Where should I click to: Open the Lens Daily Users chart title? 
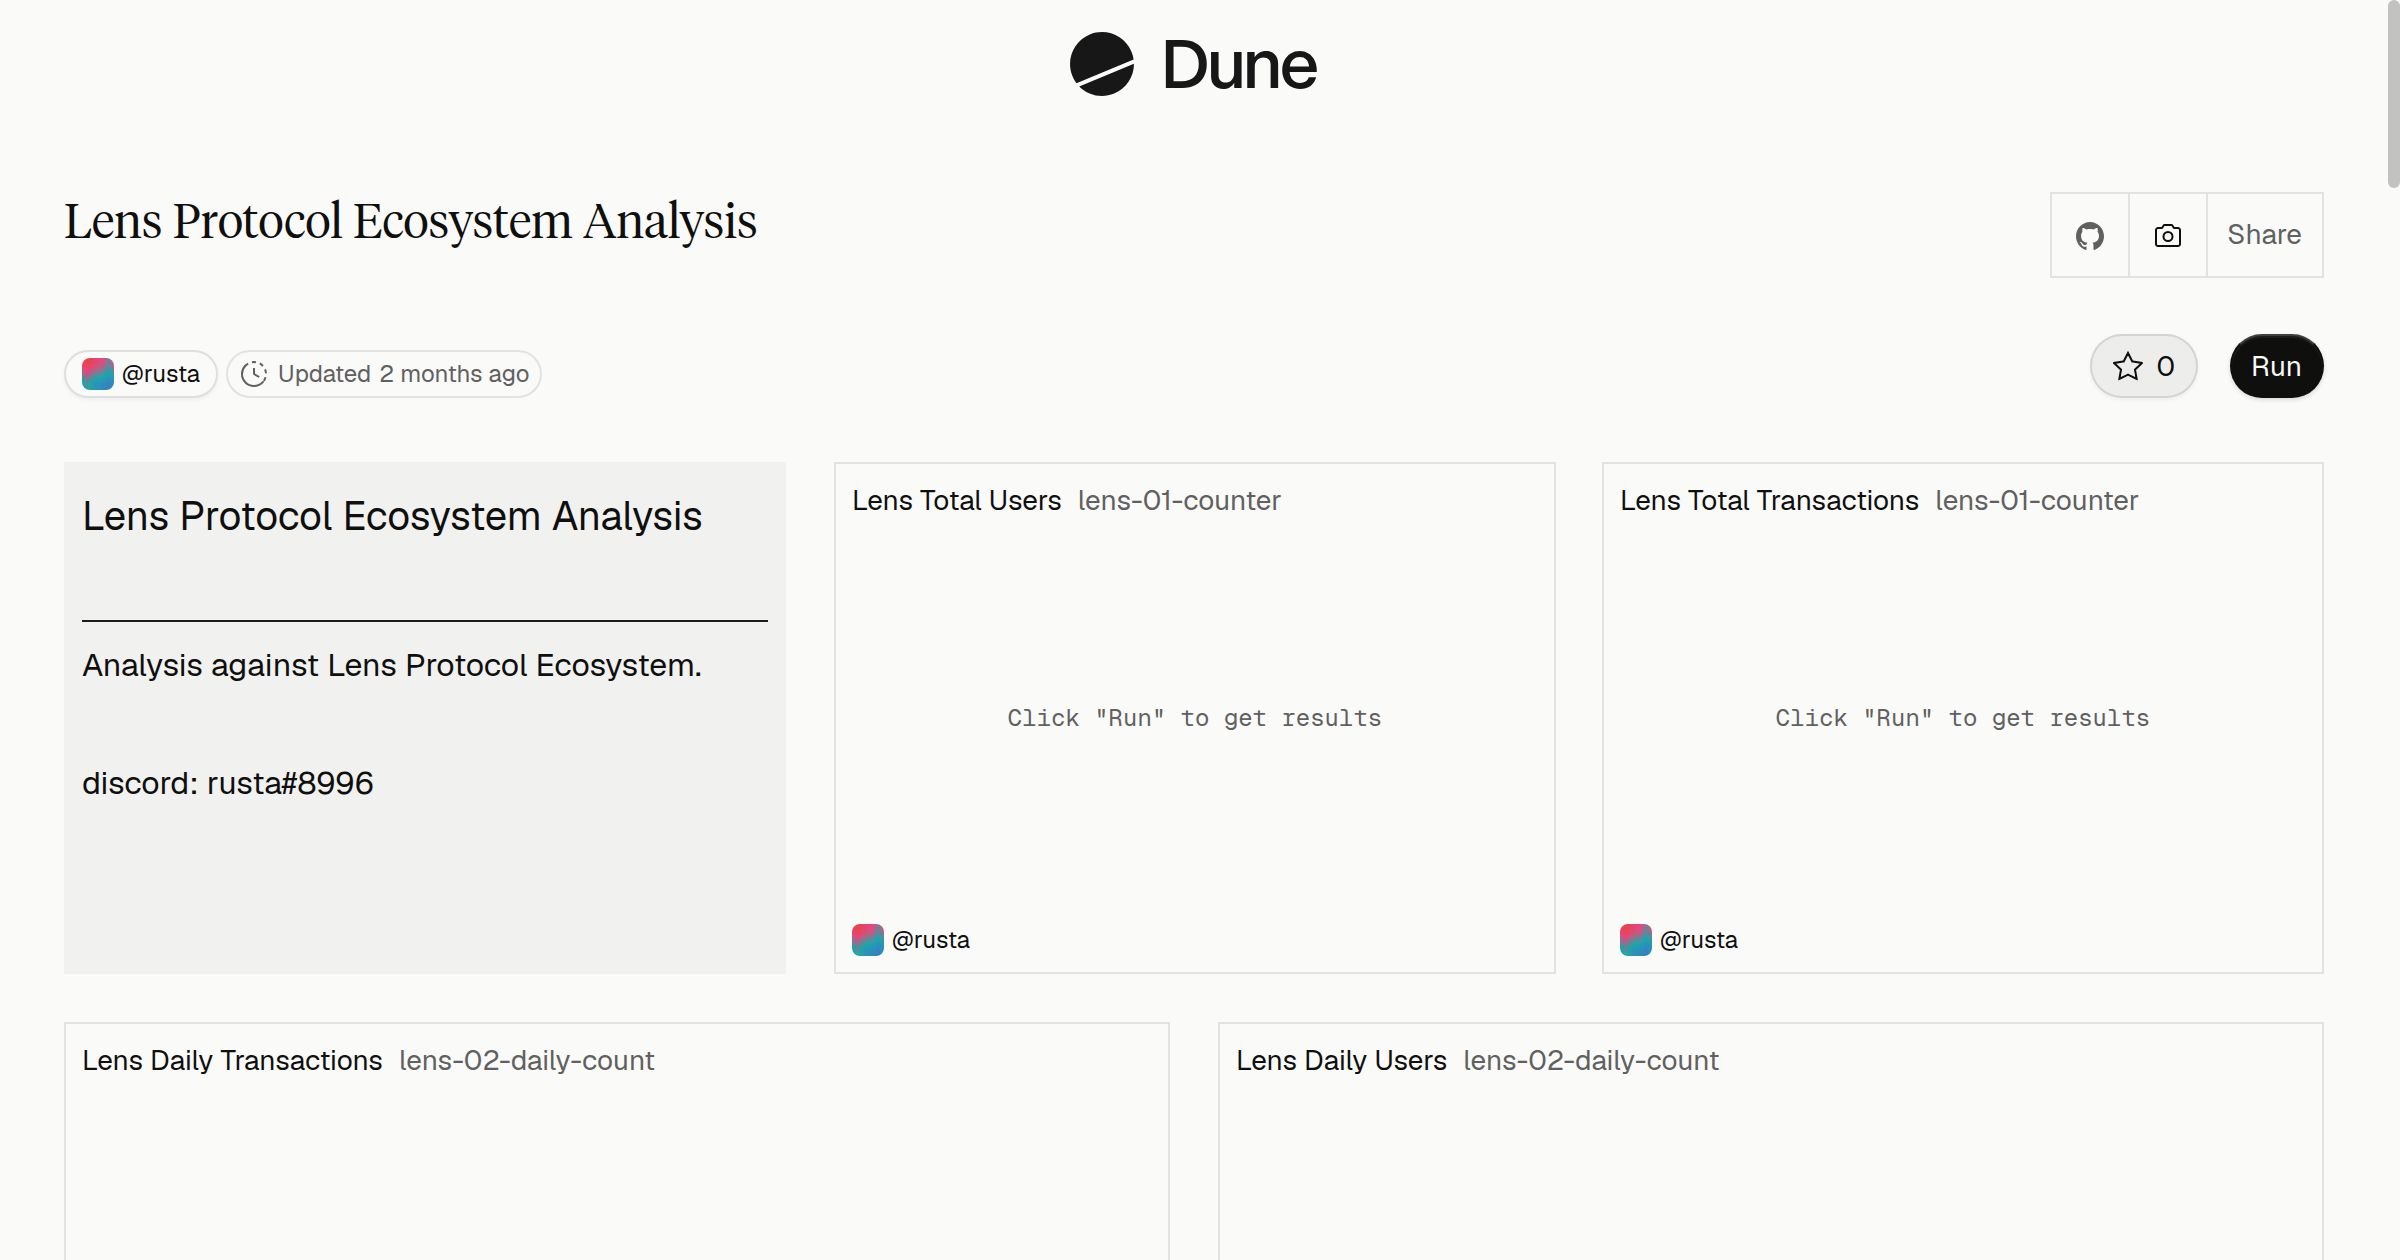1341,1061
